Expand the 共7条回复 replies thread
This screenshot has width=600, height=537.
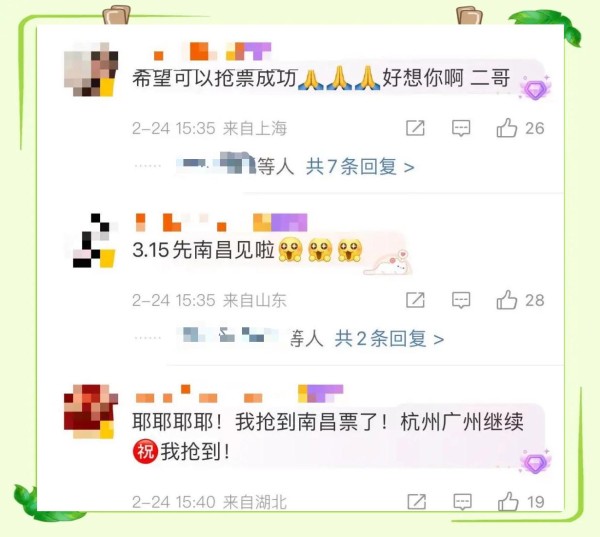(x=360, y=167)
